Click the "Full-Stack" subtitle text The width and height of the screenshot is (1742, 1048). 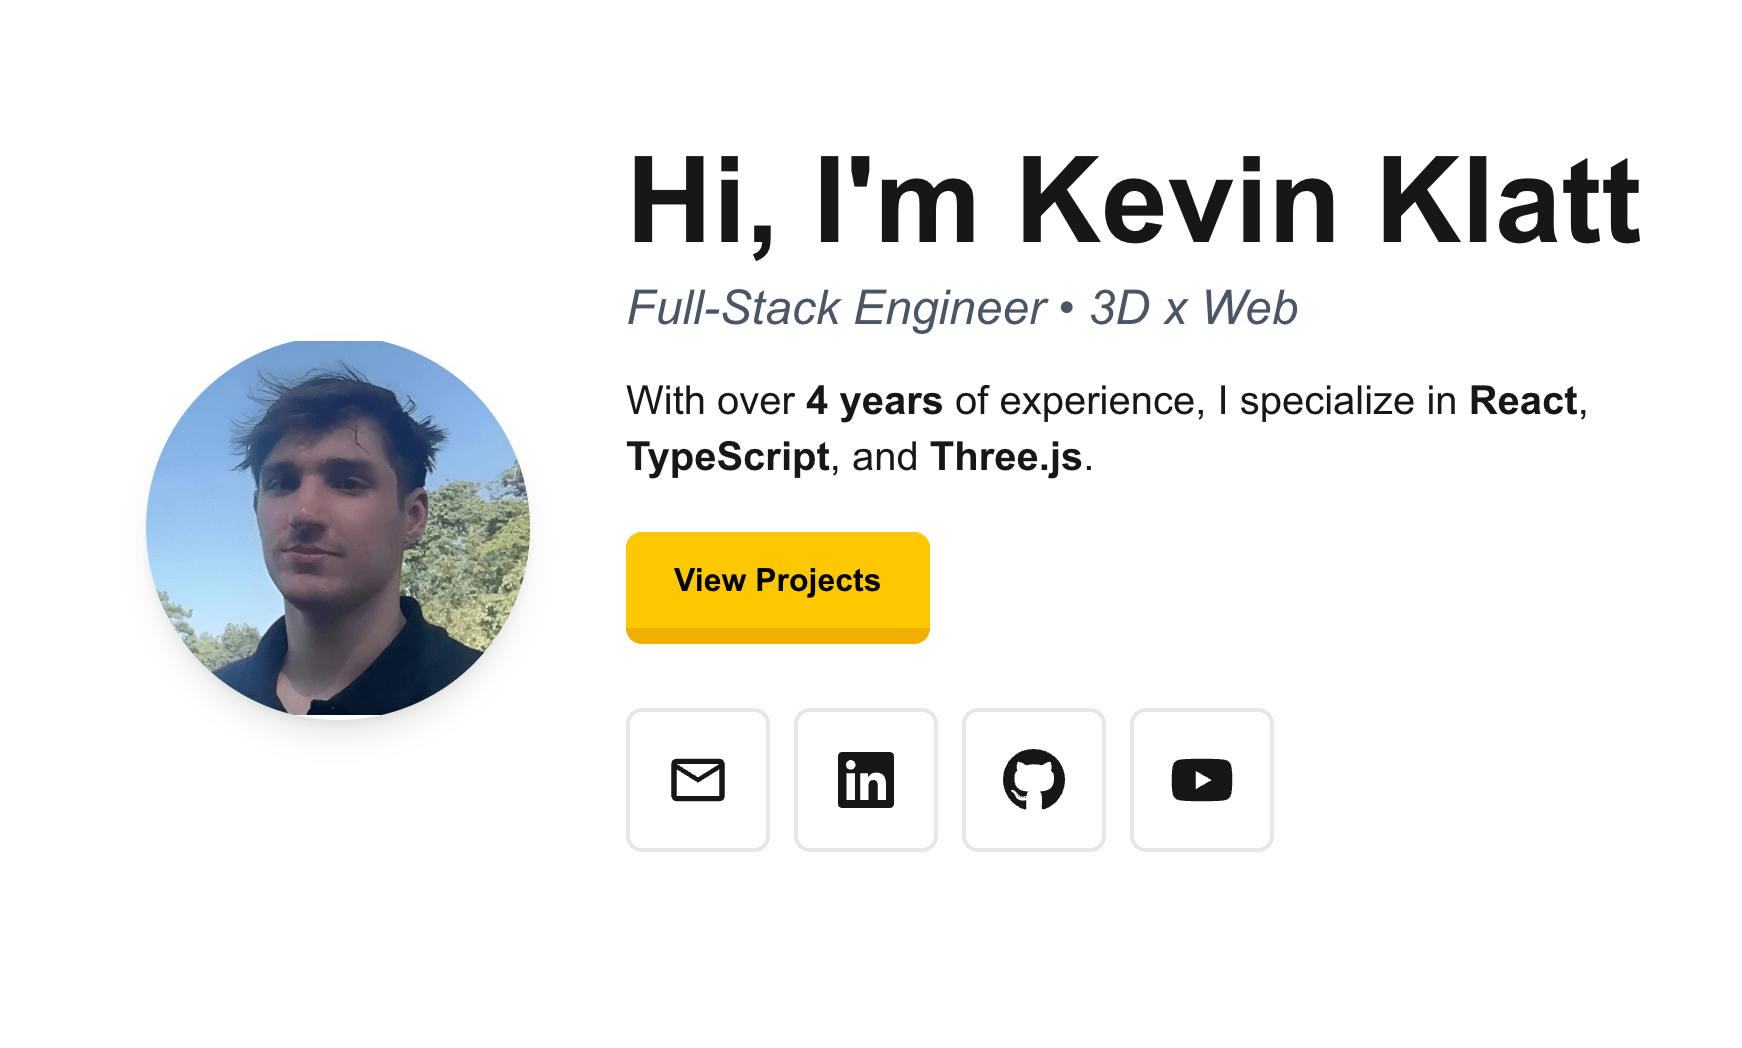[733, 308]
